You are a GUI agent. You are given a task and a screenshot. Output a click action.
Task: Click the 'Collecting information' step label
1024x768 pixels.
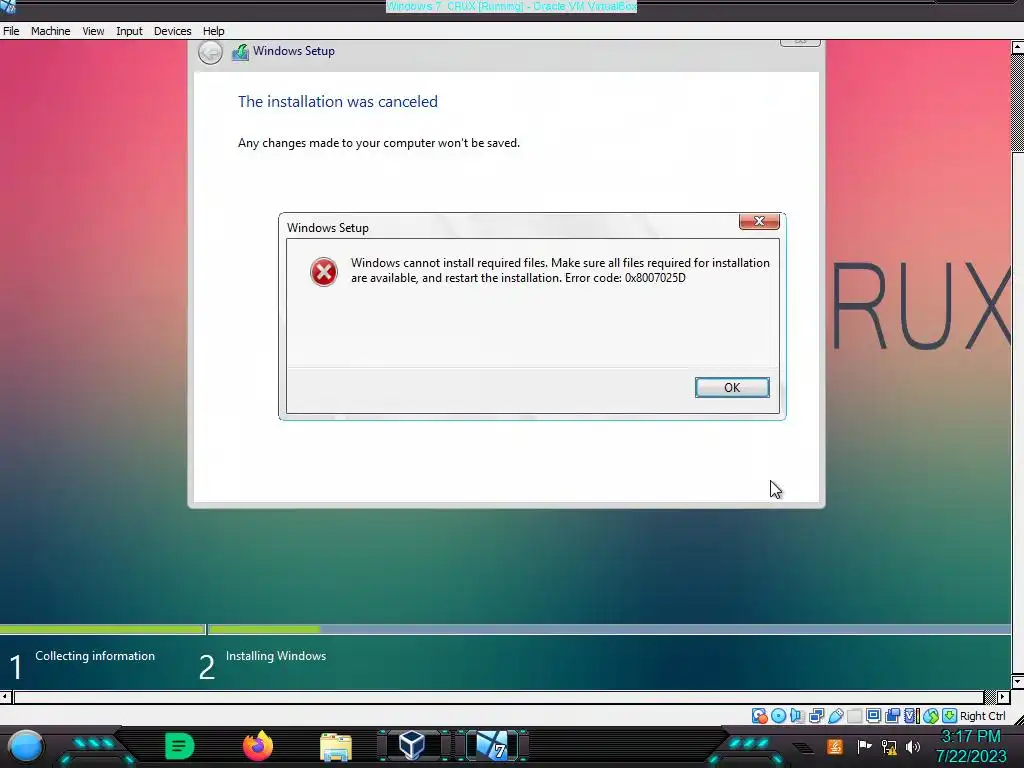(x=95, y=656)
